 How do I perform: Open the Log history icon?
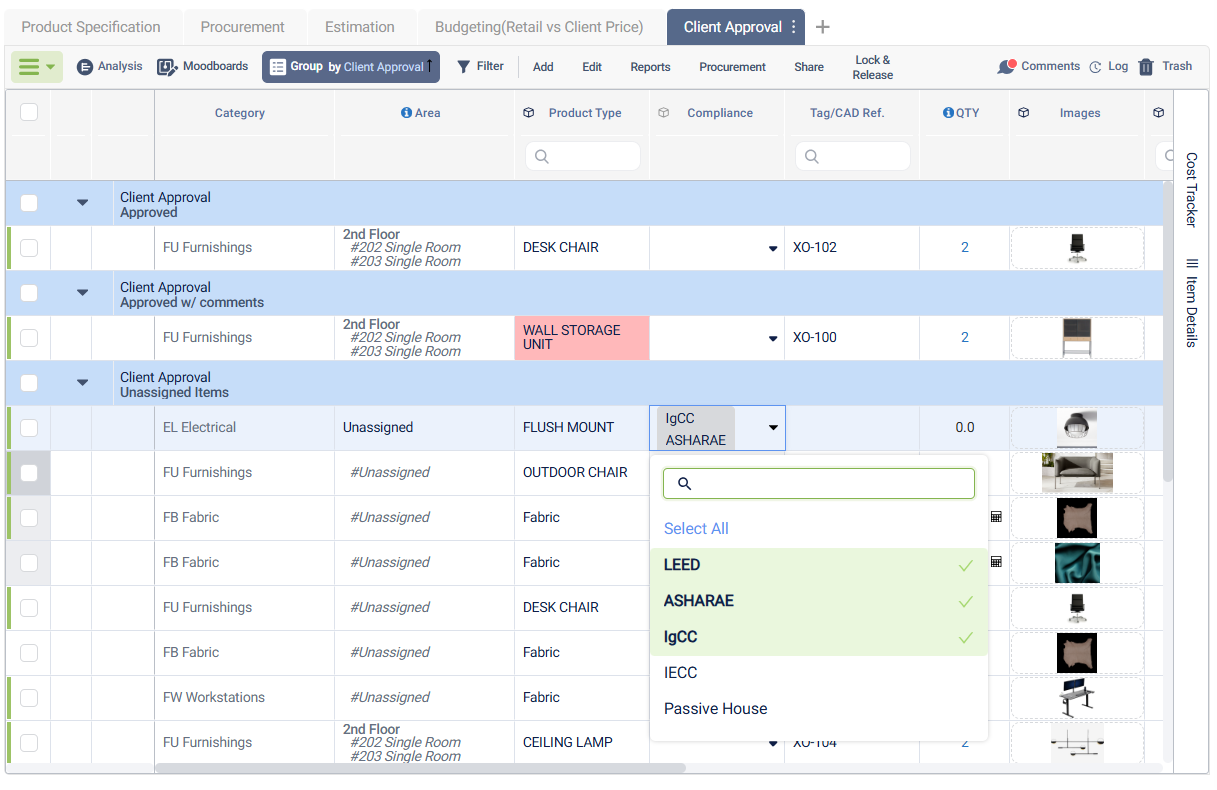tap(1096, 67)
